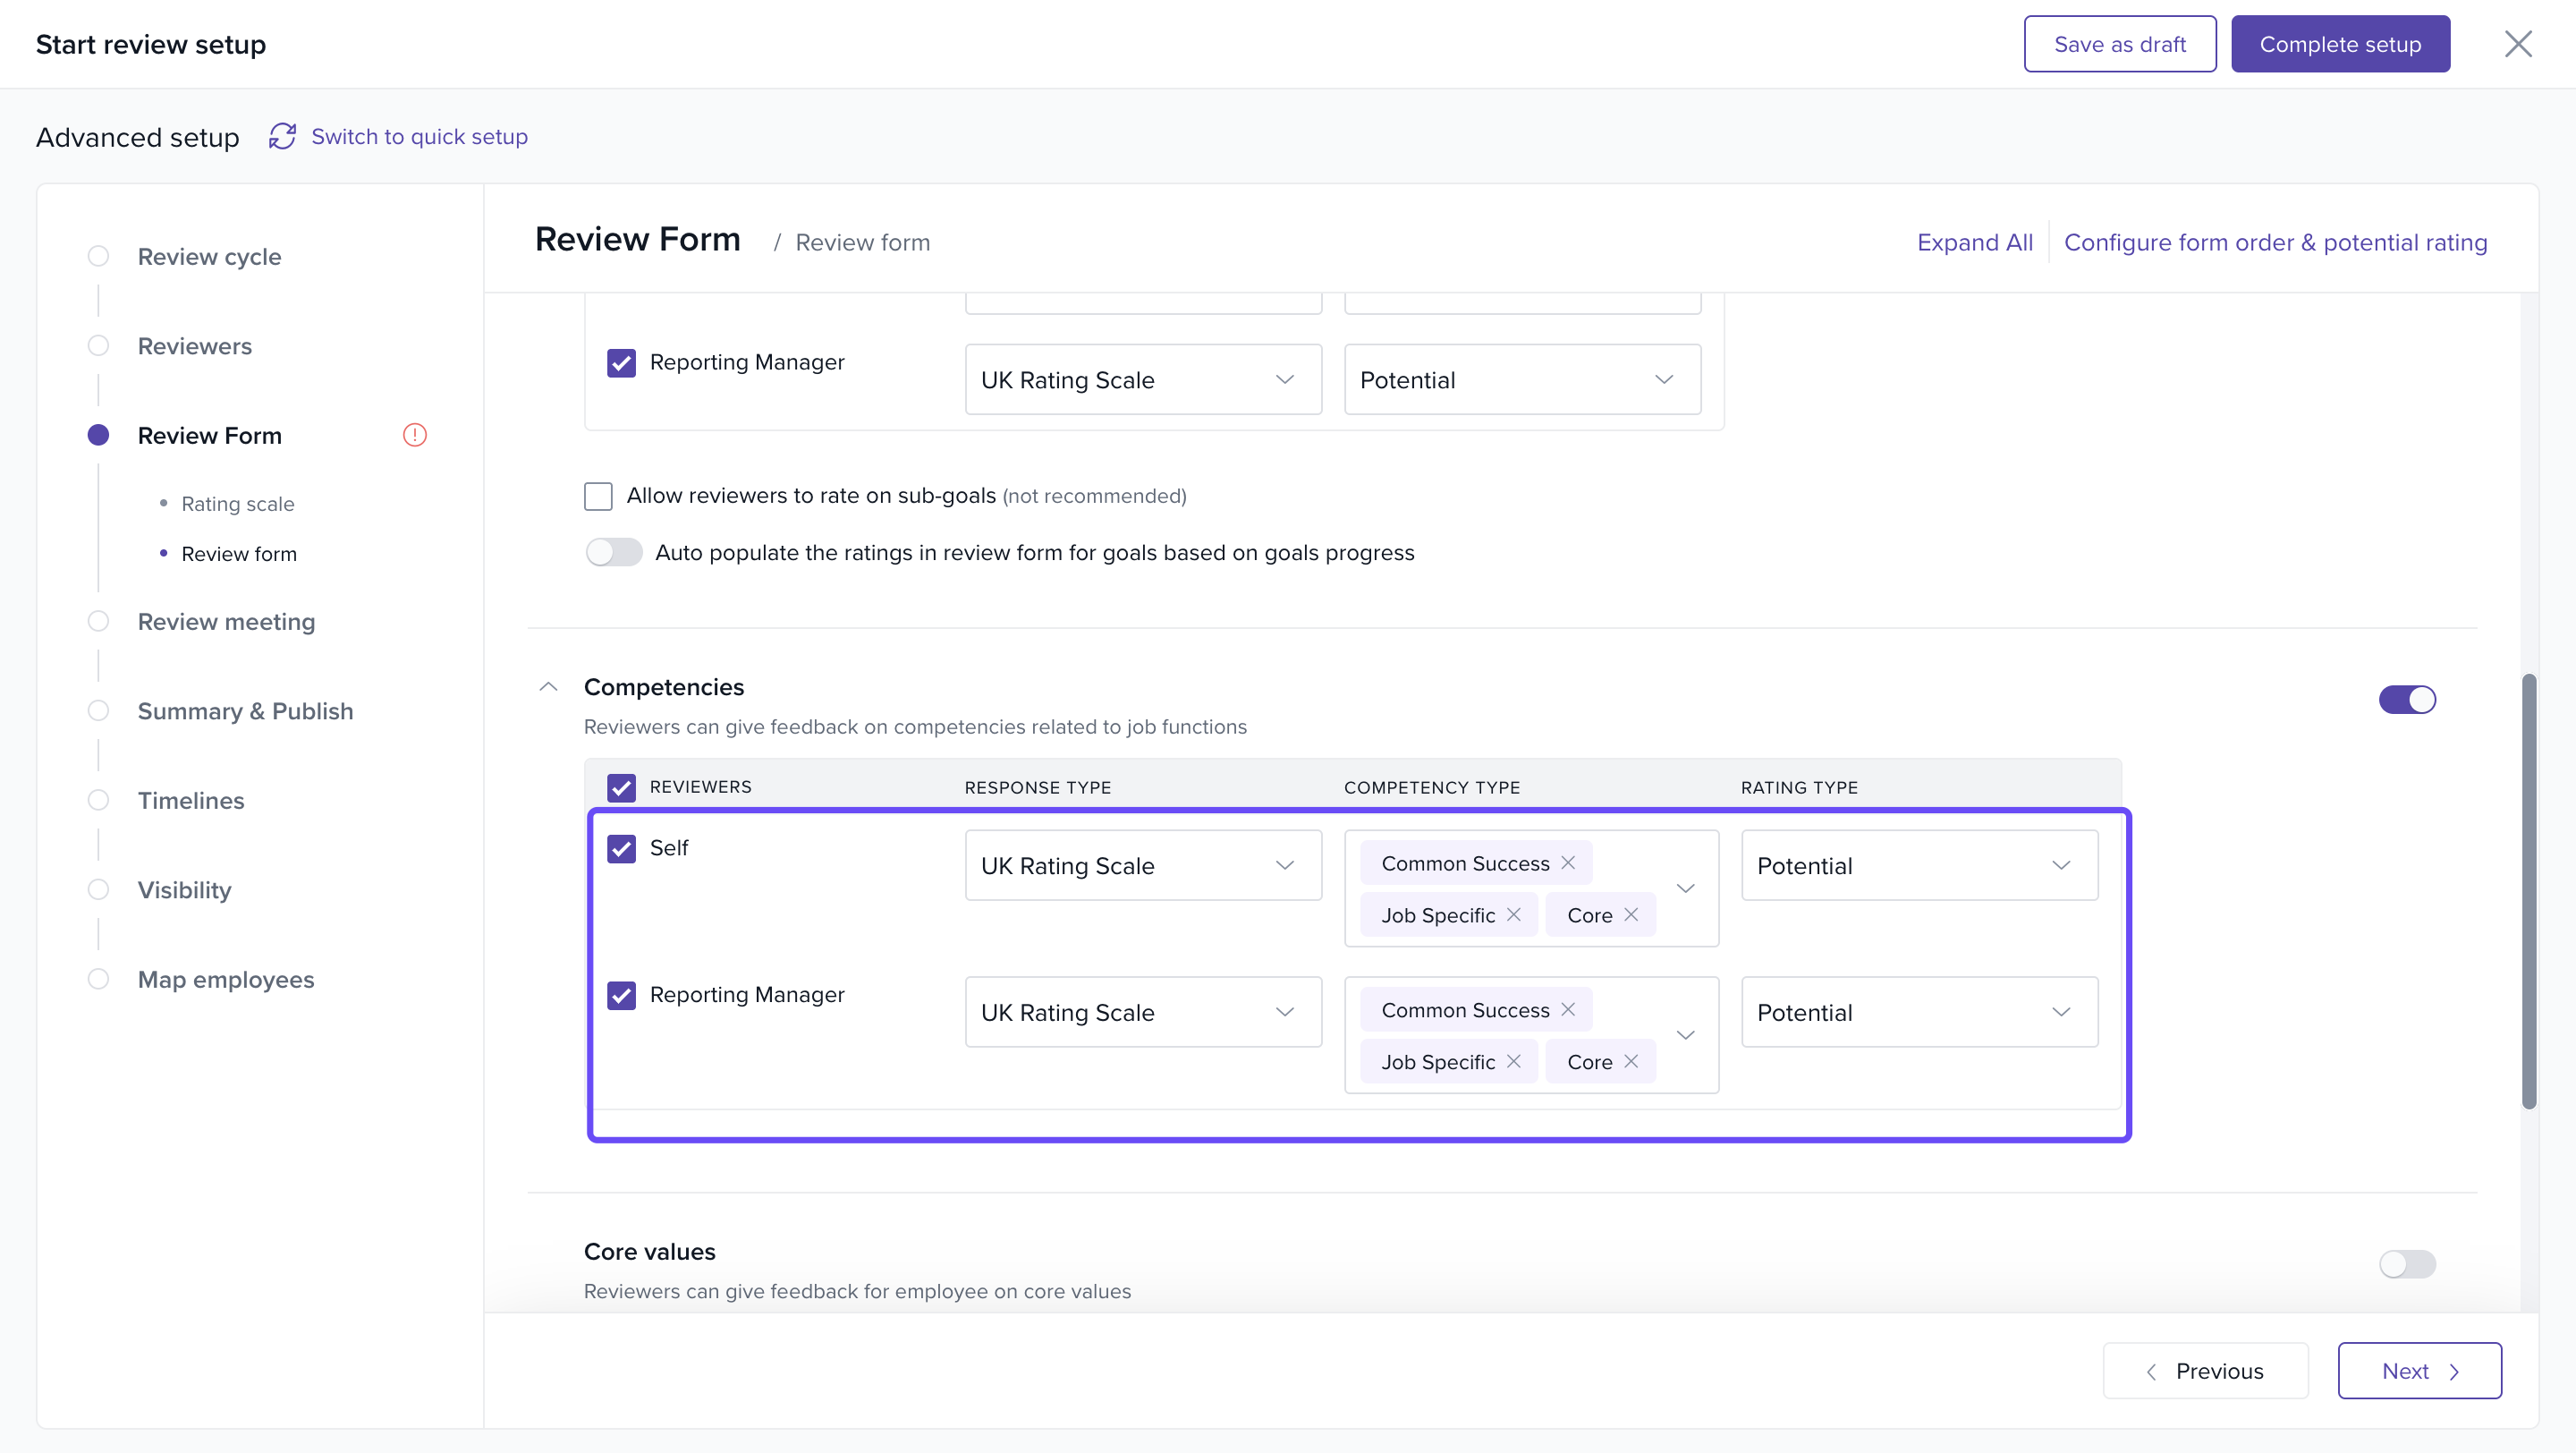Screen dimensions: 2576x1453
Task: Remove Common Success tag in Reporting Manager row
Action: pyautogui.click(x=1568, y=1010)
